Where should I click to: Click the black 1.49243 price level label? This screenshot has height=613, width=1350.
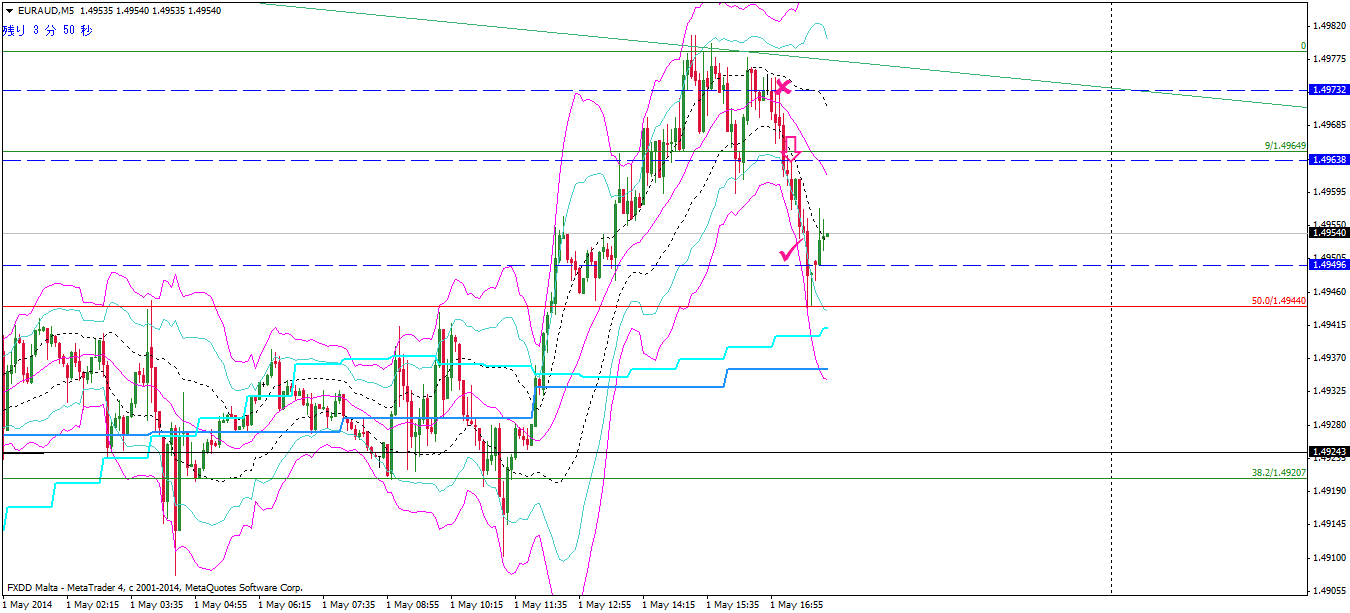click(1328, 452)
